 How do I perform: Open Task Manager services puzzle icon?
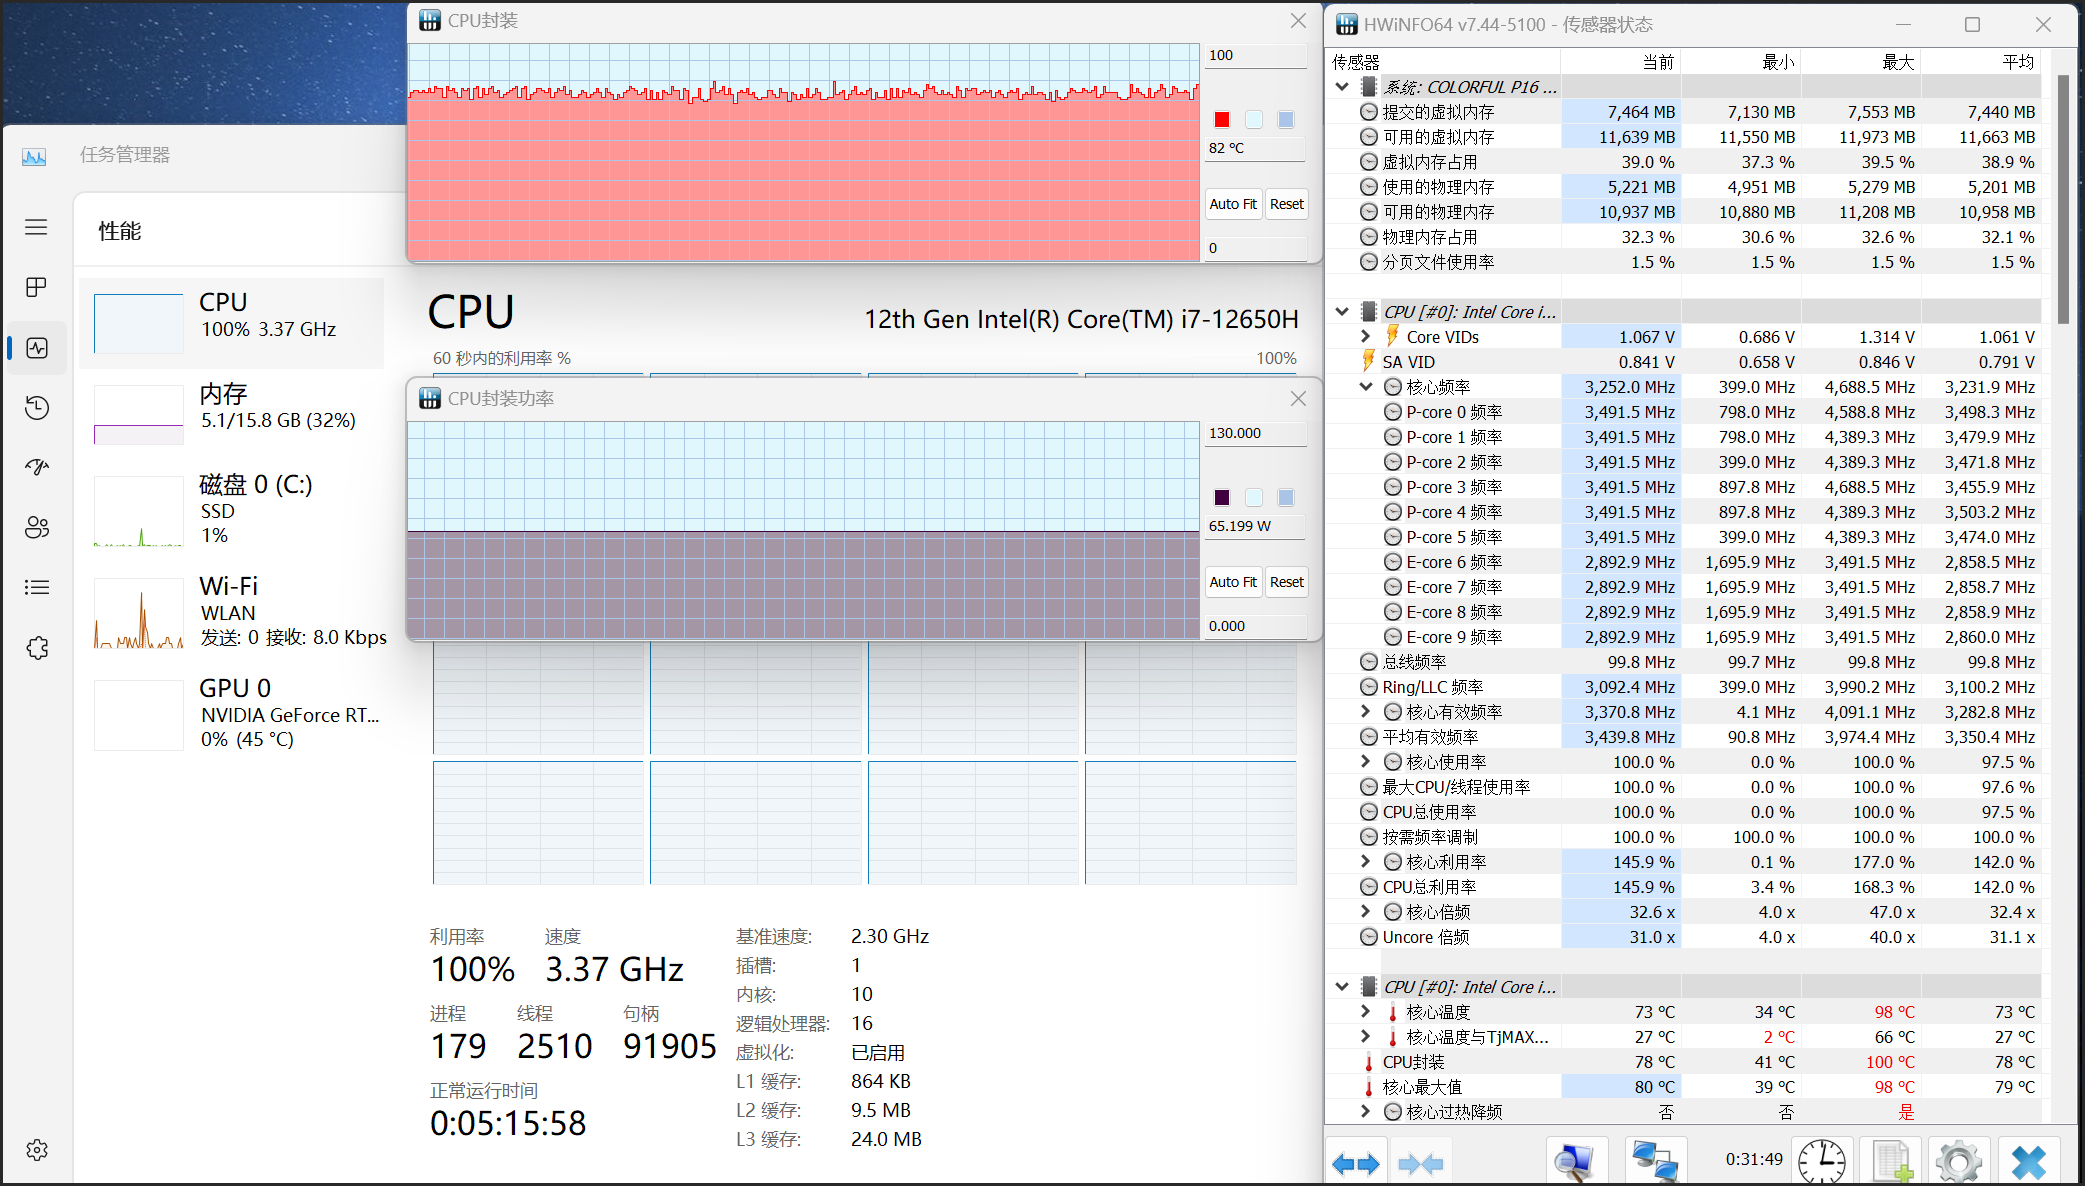point(37,648)
